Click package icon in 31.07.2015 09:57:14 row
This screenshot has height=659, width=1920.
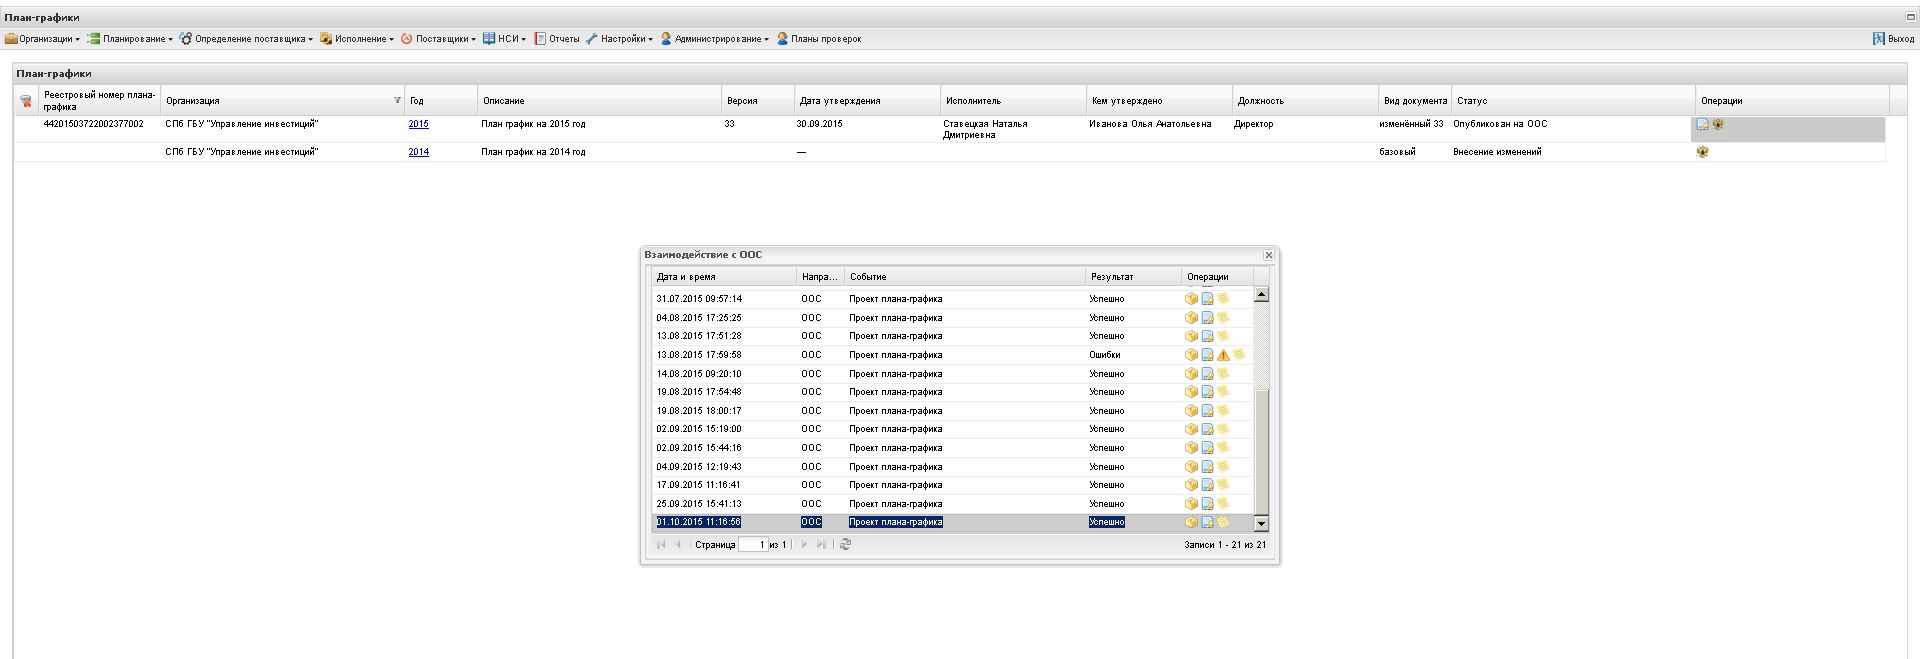1191,299
